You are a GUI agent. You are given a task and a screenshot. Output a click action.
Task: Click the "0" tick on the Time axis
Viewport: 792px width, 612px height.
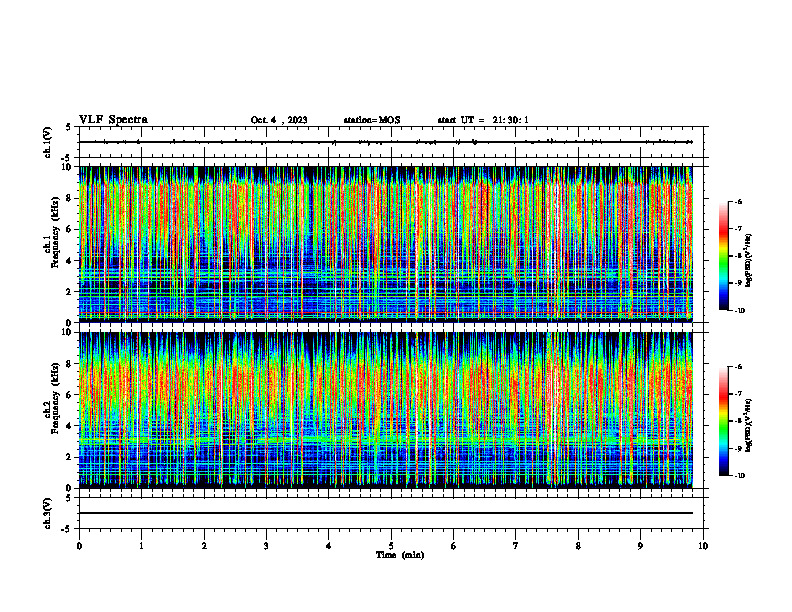[x=79, y=546]
